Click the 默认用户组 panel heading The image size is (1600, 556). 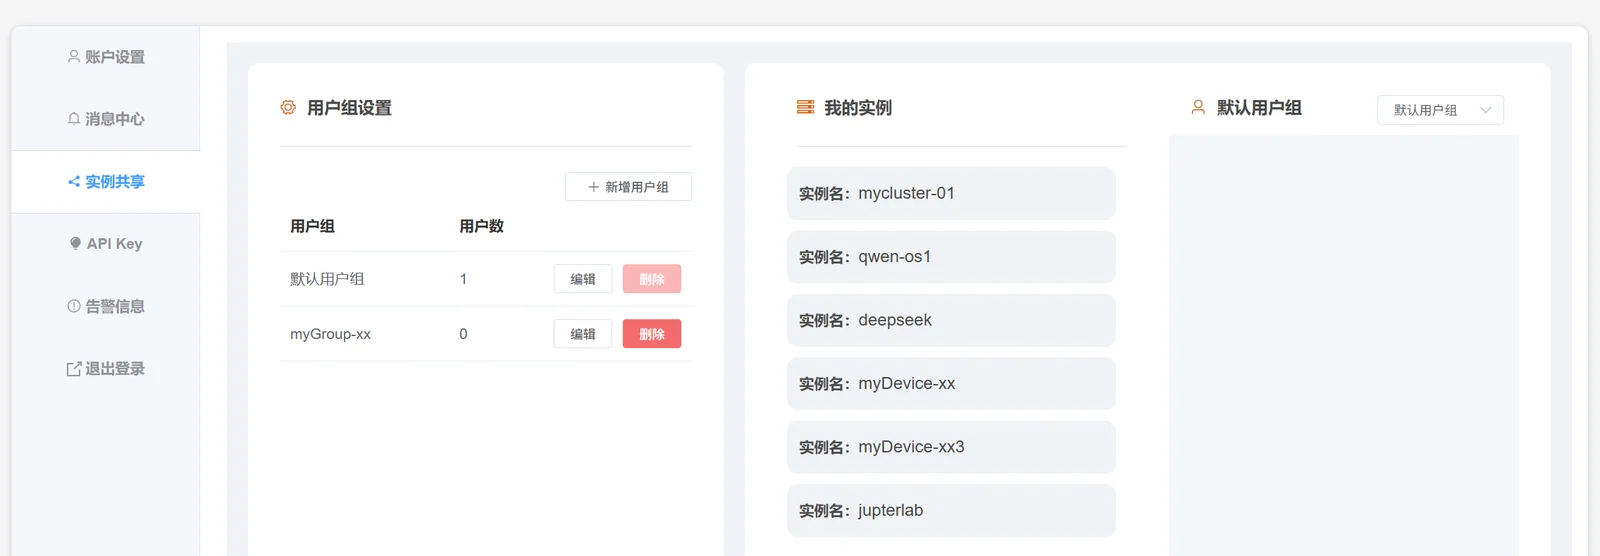(x=1259, y=108)
